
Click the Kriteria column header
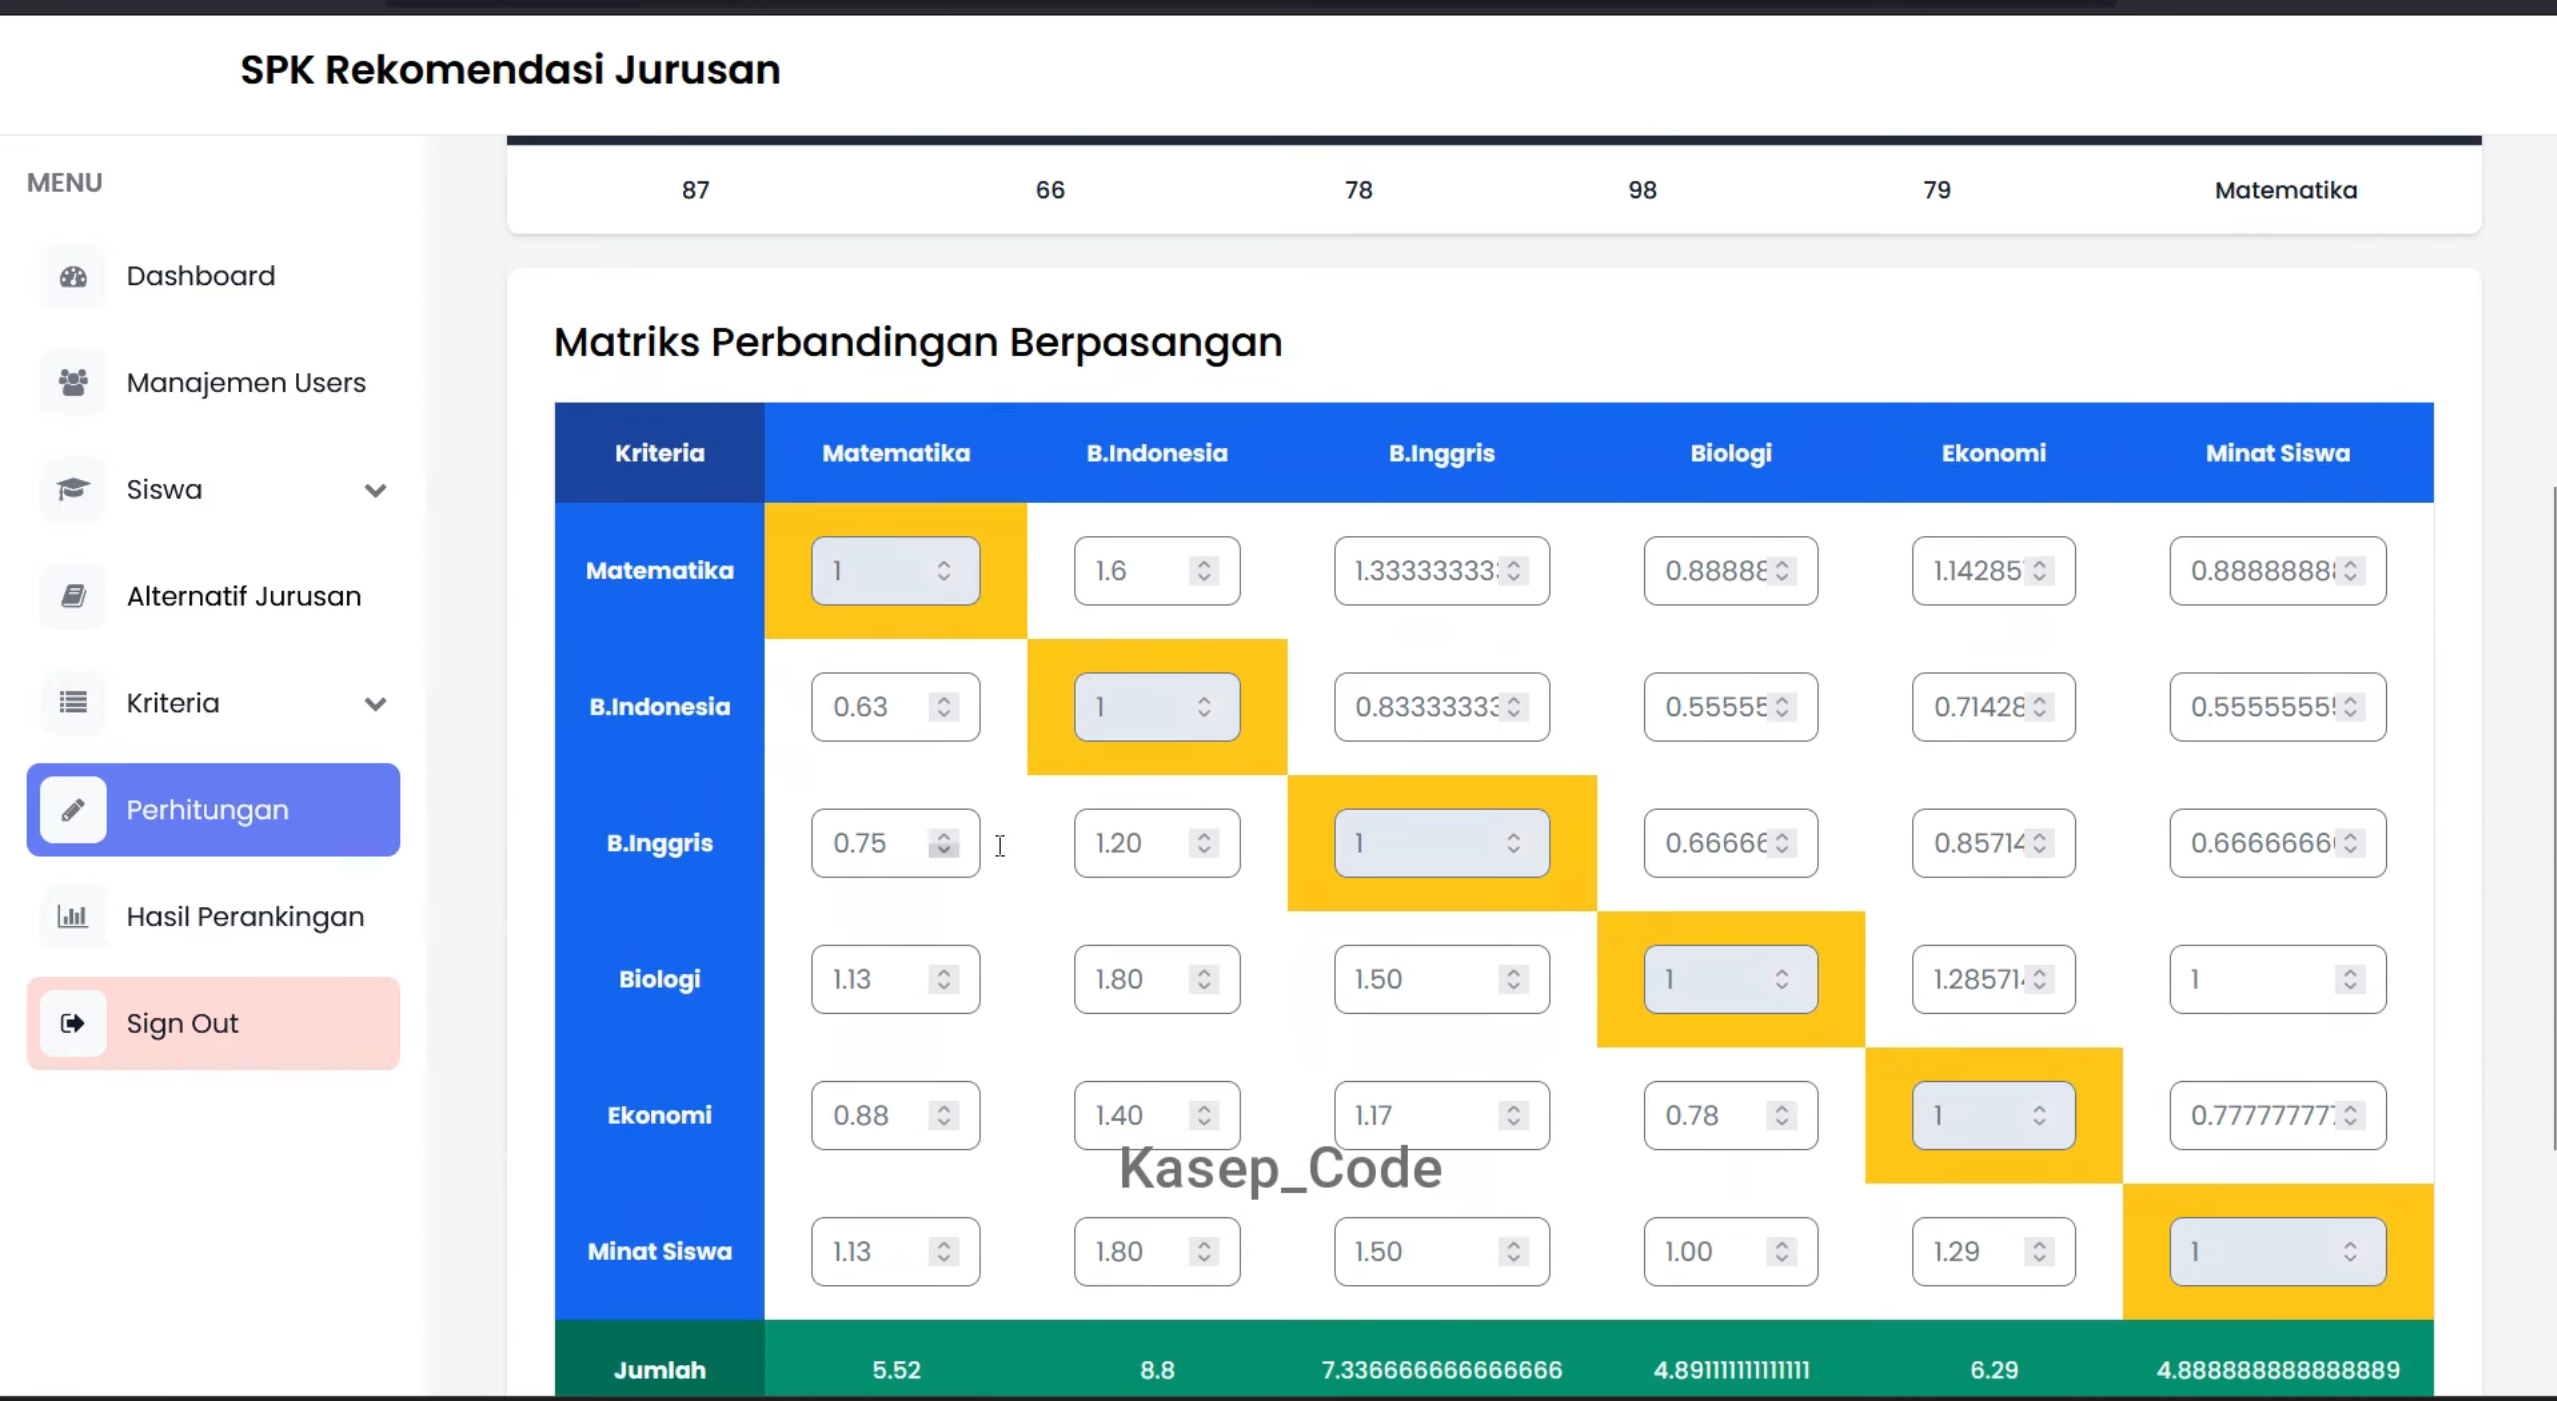(x=660, y=453)
